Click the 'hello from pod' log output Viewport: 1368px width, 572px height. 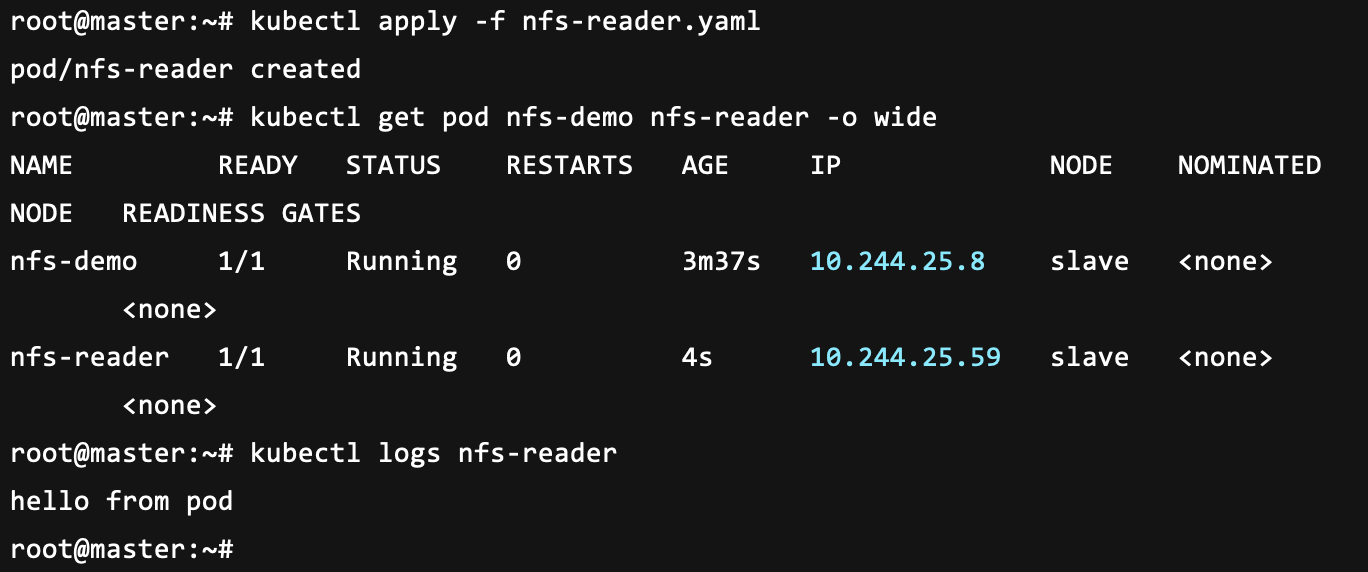tap(121, 502)
